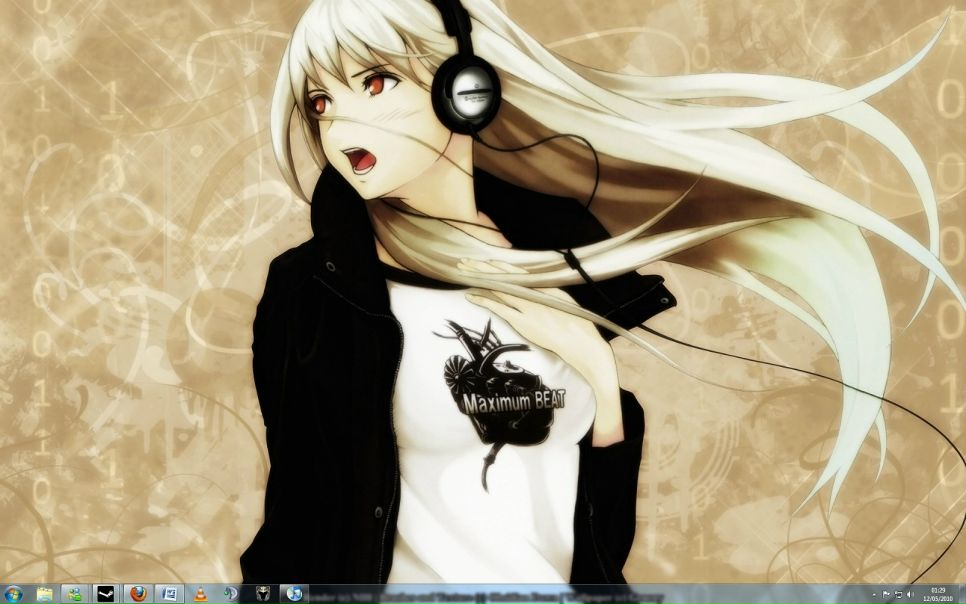Open Microsoft Word from the taskbar
966x604 pixels.
[168, 594]
